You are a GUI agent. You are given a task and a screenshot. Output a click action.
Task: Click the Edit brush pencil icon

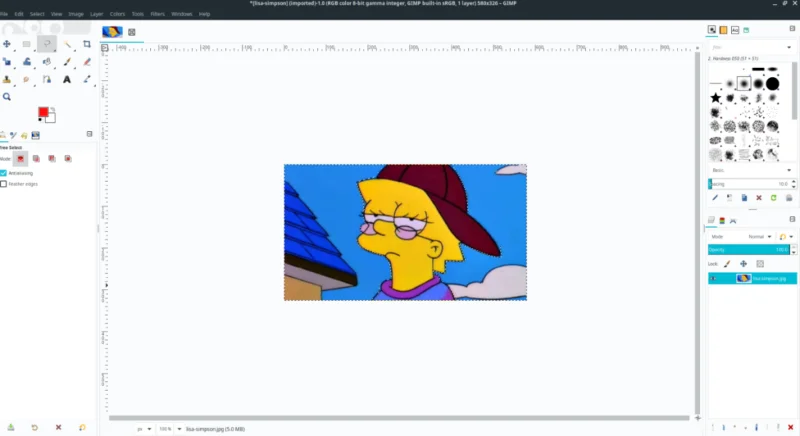[x=715, y=198]
